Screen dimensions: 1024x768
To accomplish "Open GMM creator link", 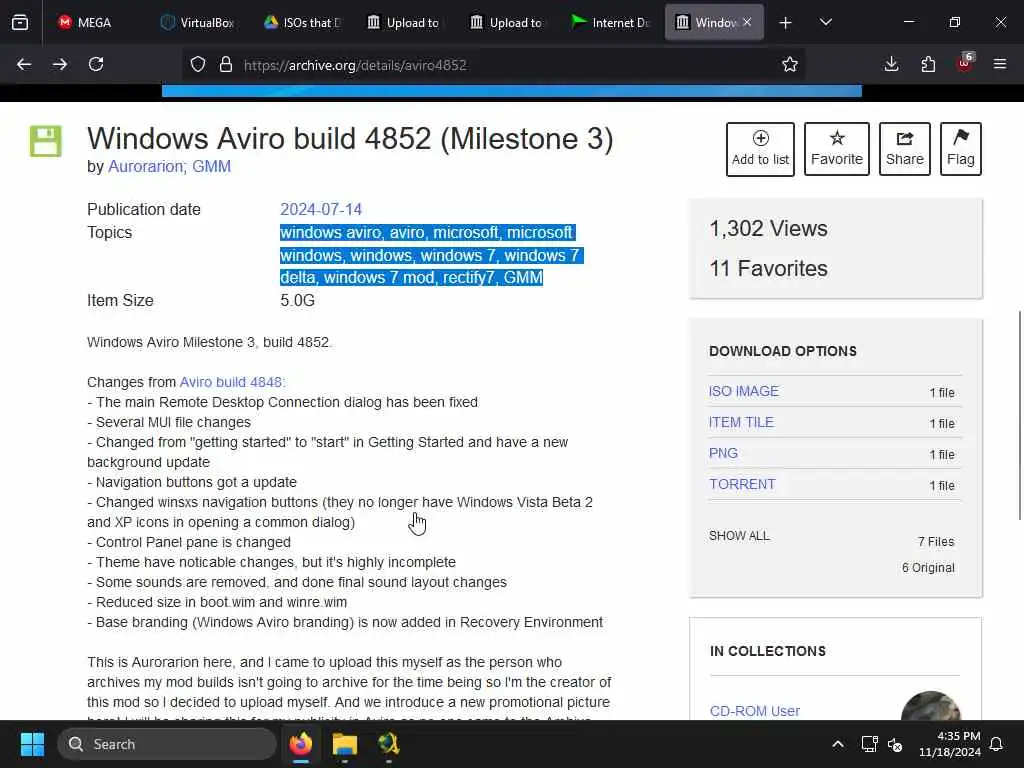I will click(212, 167).
